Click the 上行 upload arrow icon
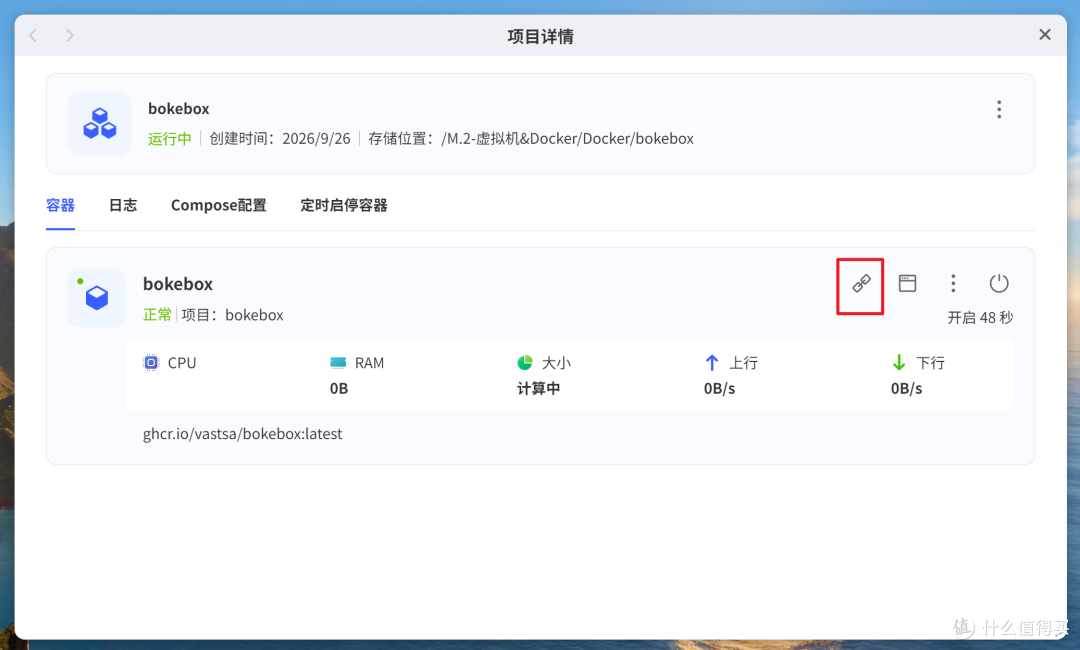Image resolution: width=1080 pixels, height=650 pixels. coord(712,362)
